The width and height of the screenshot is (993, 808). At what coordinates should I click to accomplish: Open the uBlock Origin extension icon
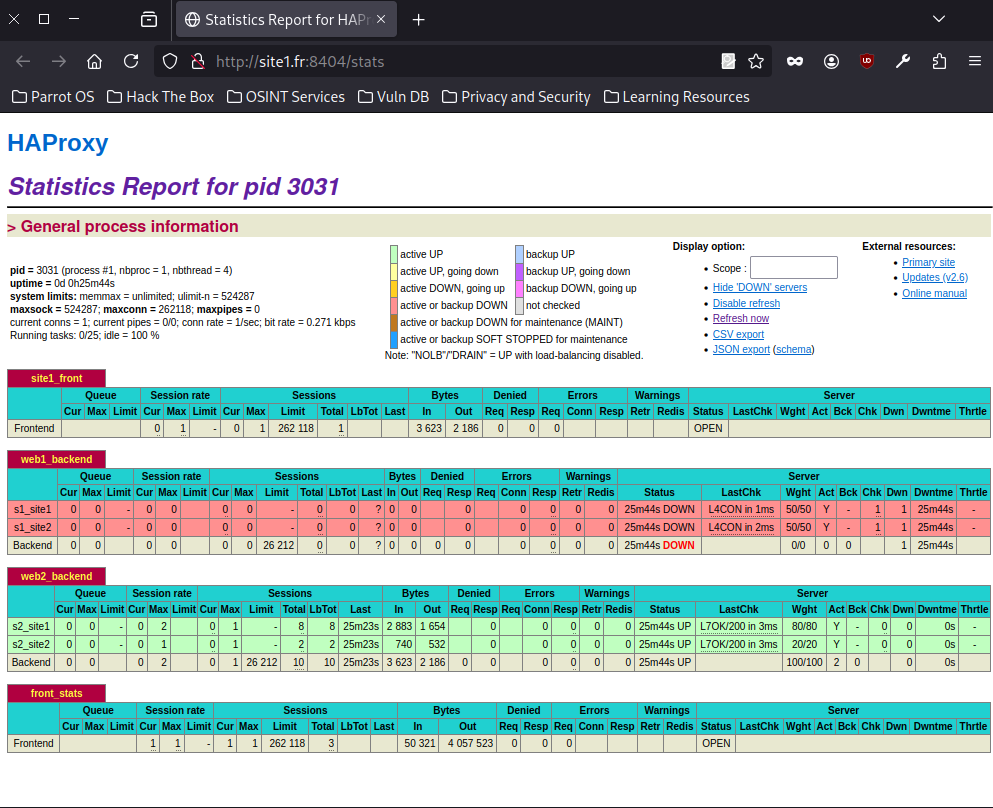(x=867, y=61)
